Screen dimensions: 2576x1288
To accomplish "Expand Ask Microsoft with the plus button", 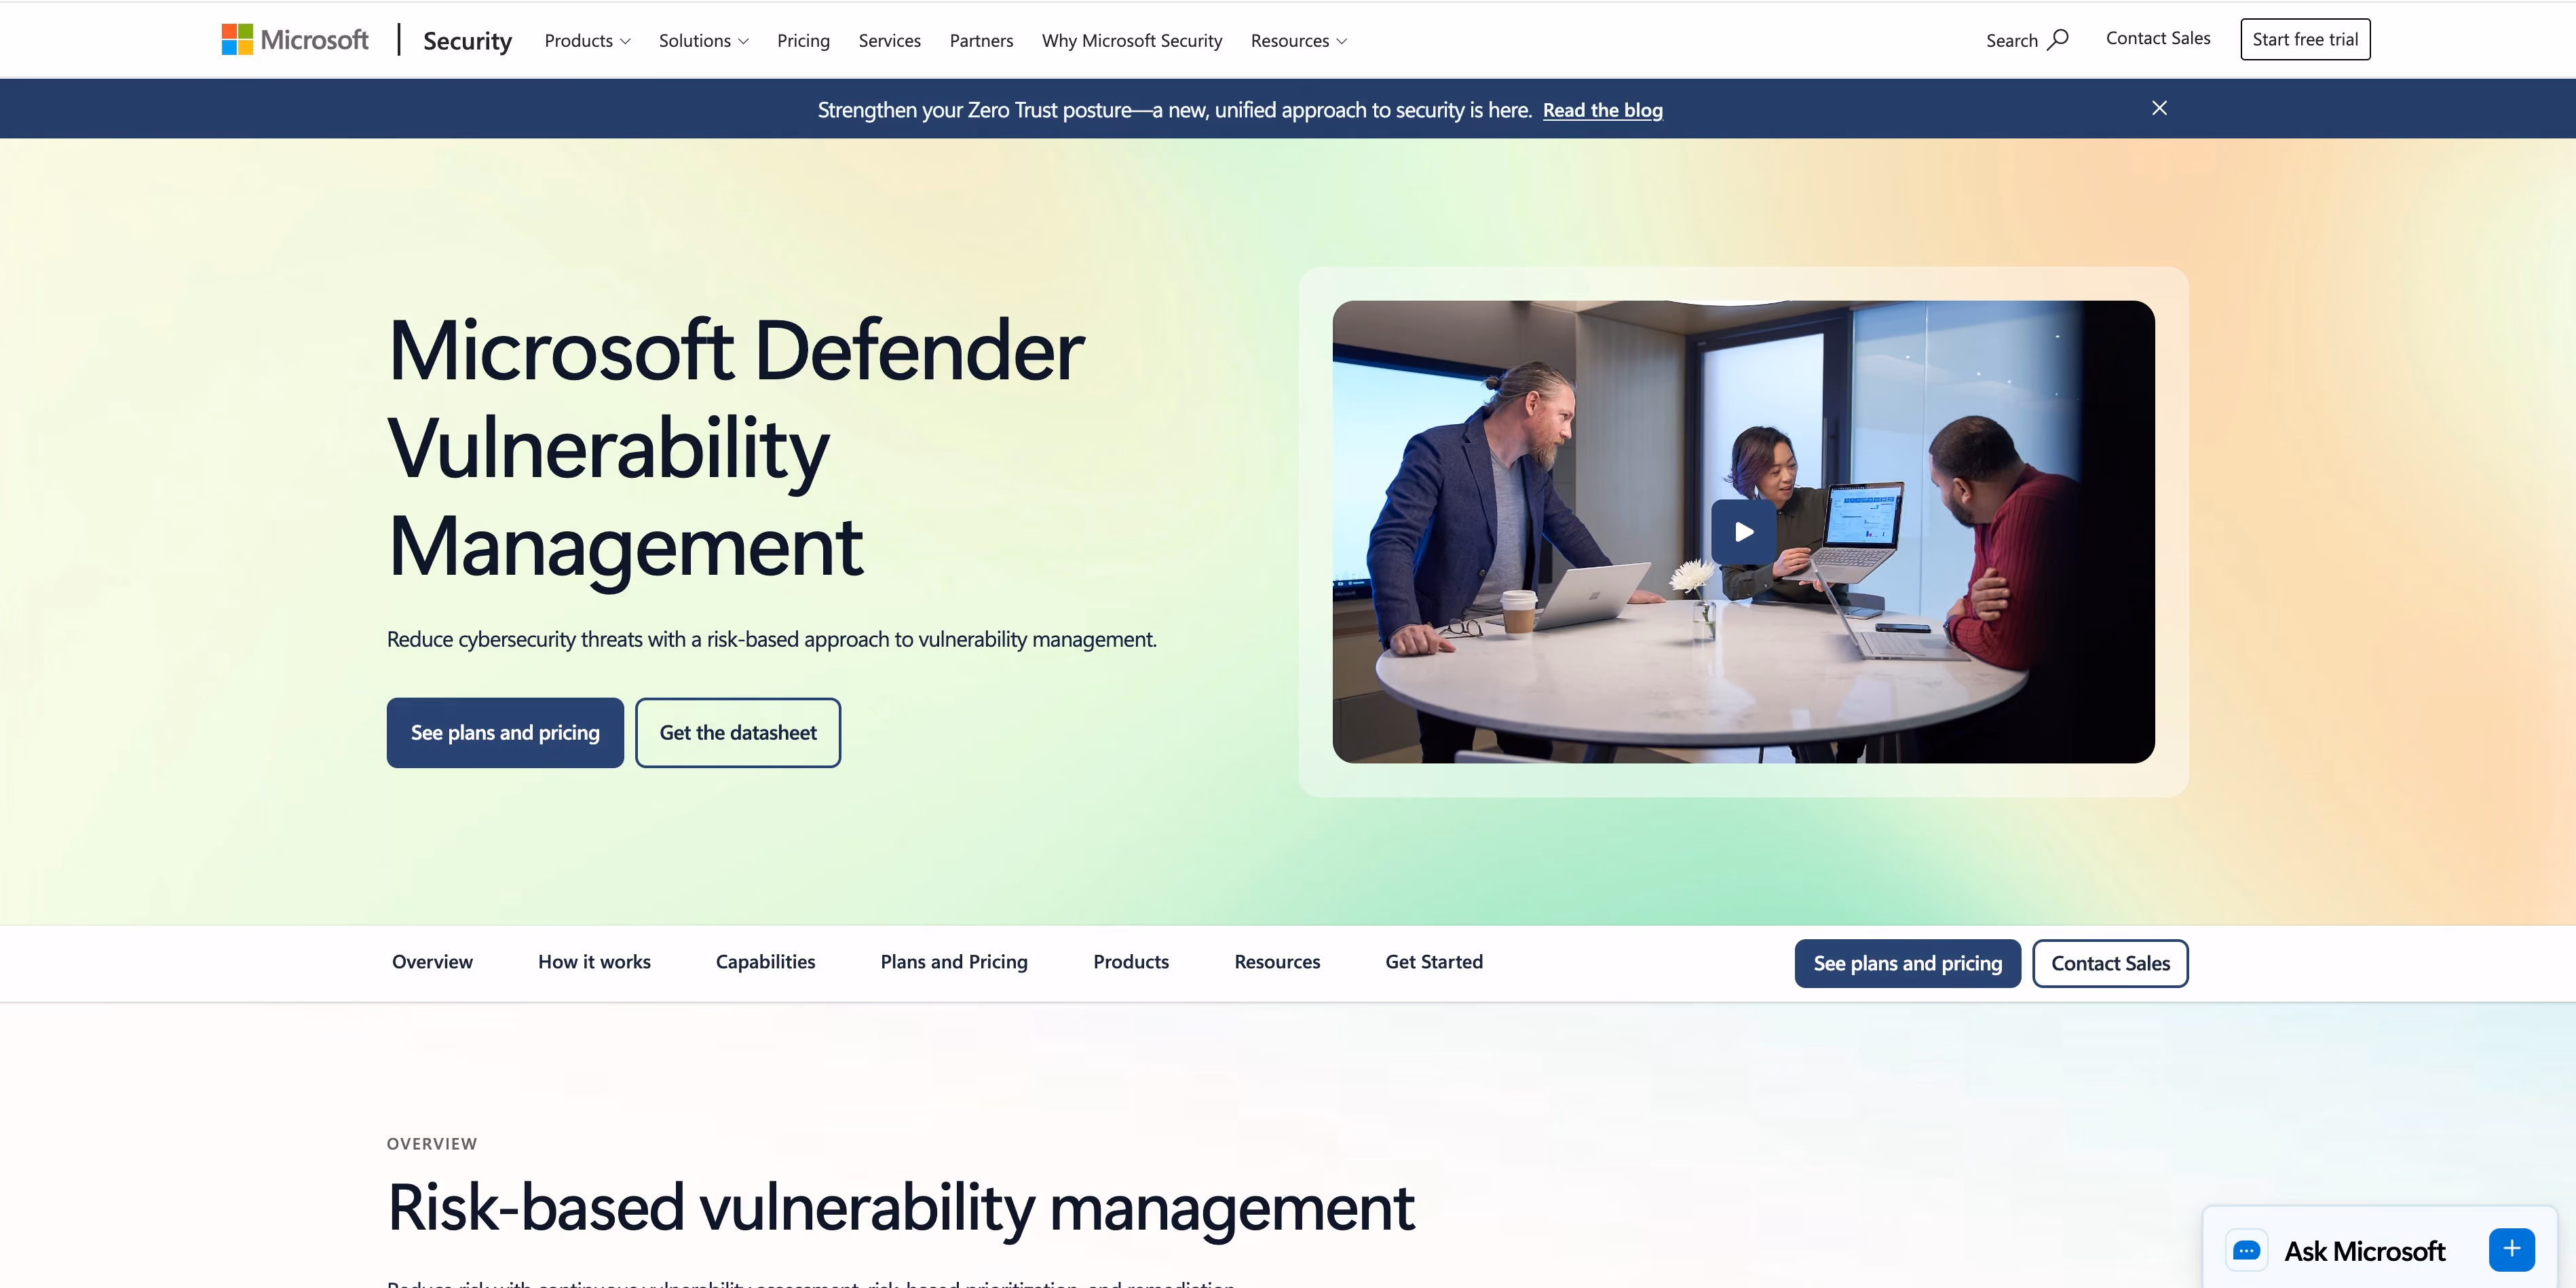I will click(x=2511, y=1249).
